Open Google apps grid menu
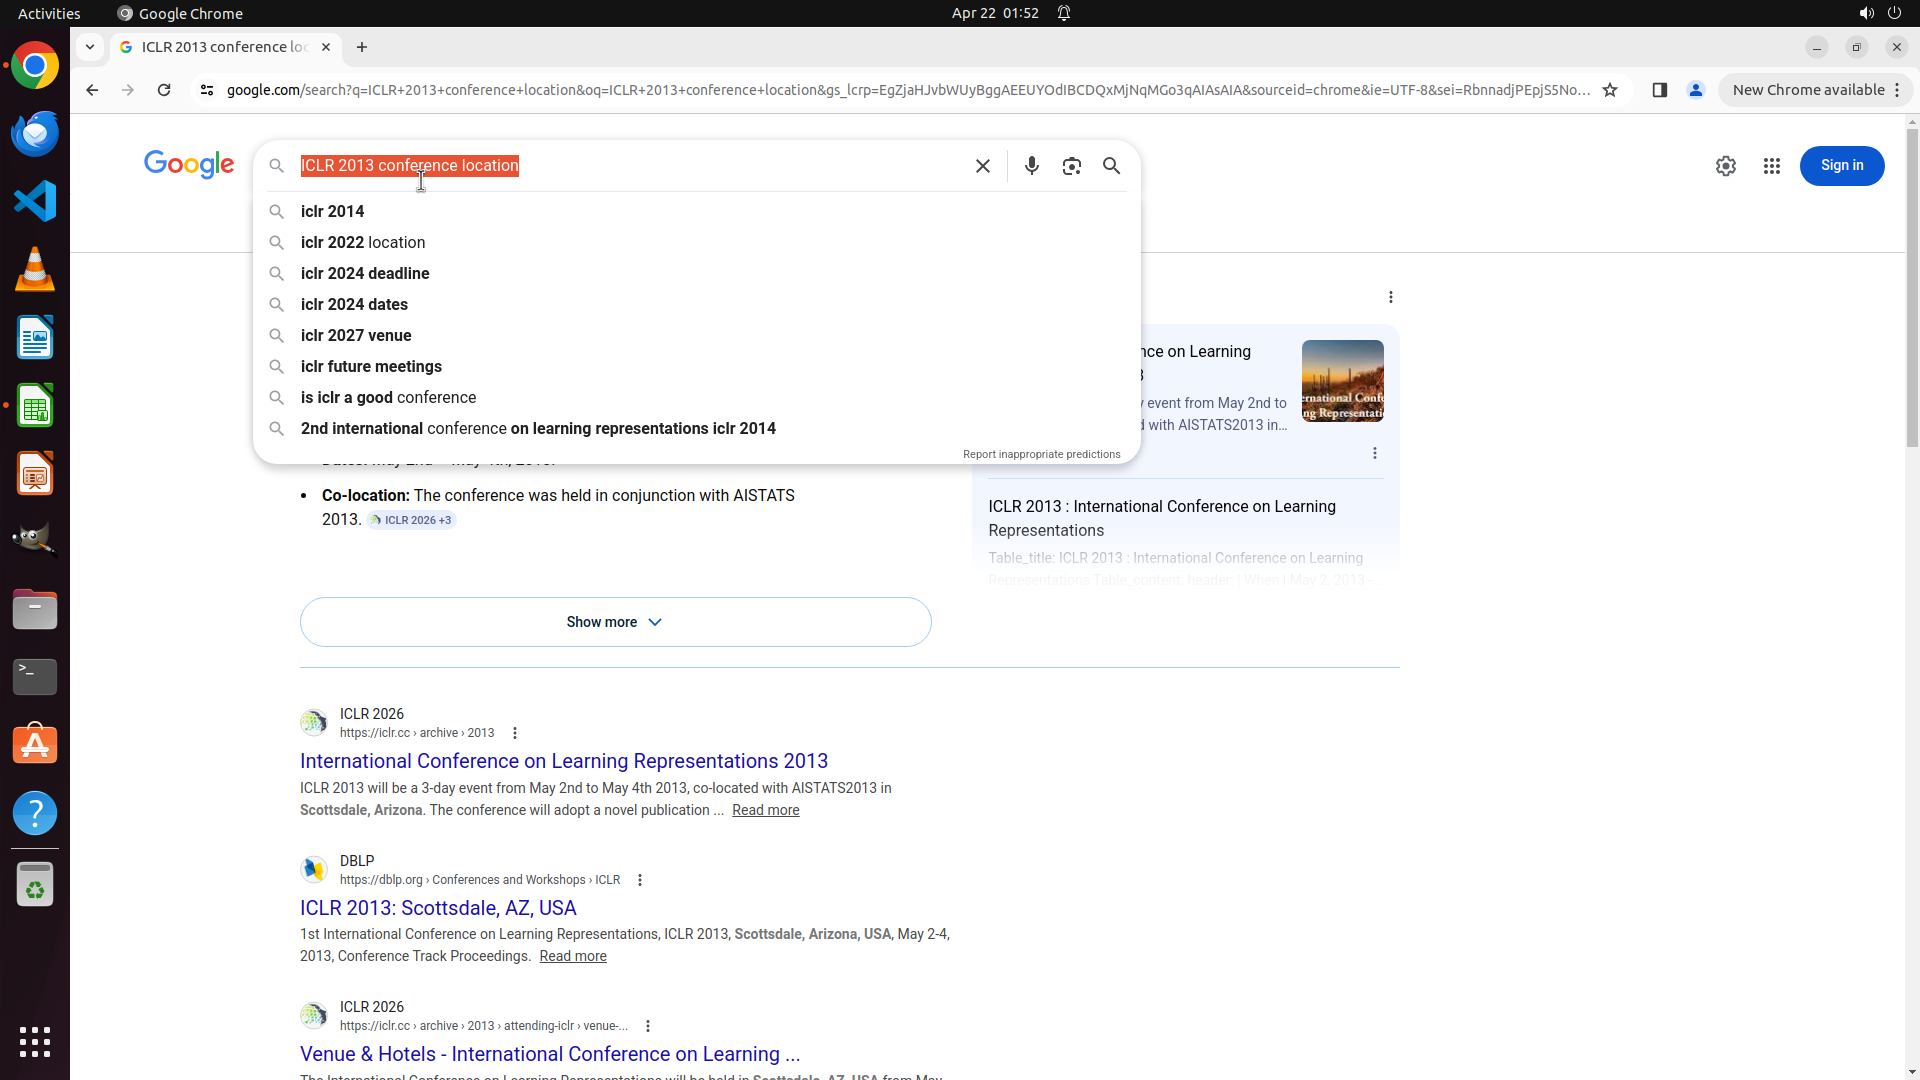 pyautogui.click(x=1771, y=166)
